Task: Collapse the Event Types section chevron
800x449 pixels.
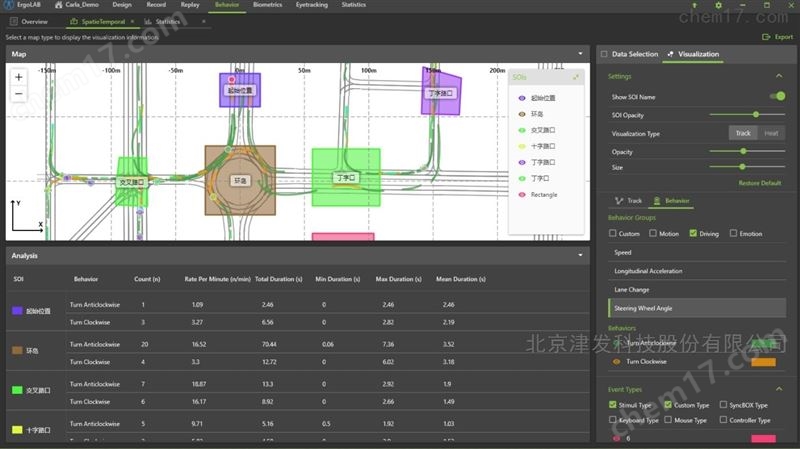Action: pyautogui.click(x=779, y=389)
